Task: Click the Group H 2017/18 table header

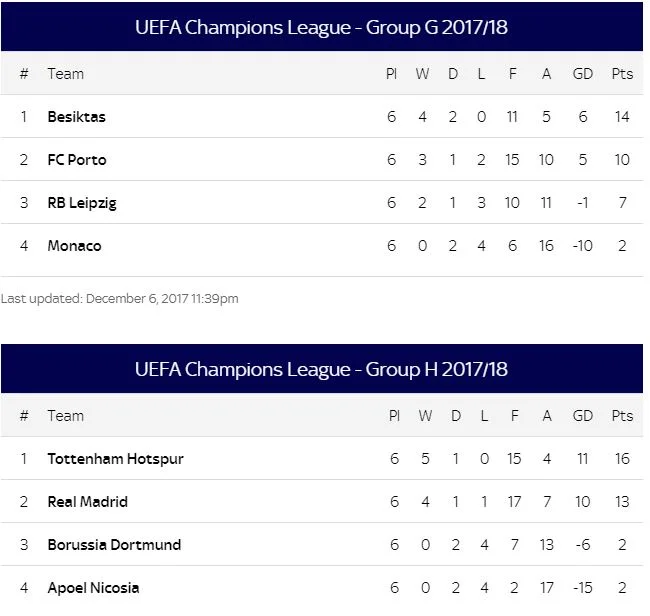Action: tap(321, 369)
